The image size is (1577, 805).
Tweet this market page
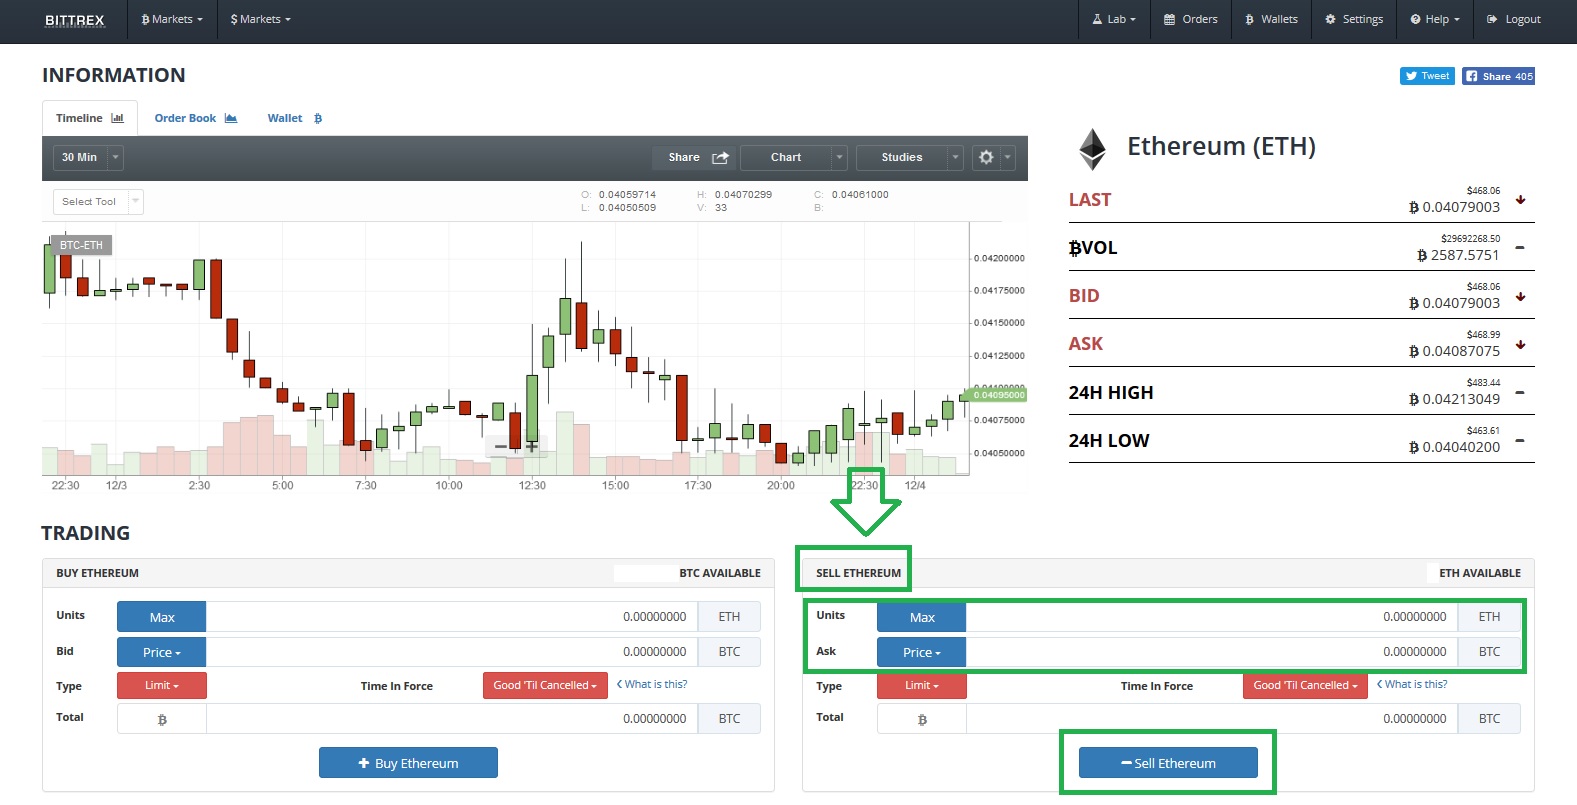coord(1427,76)
